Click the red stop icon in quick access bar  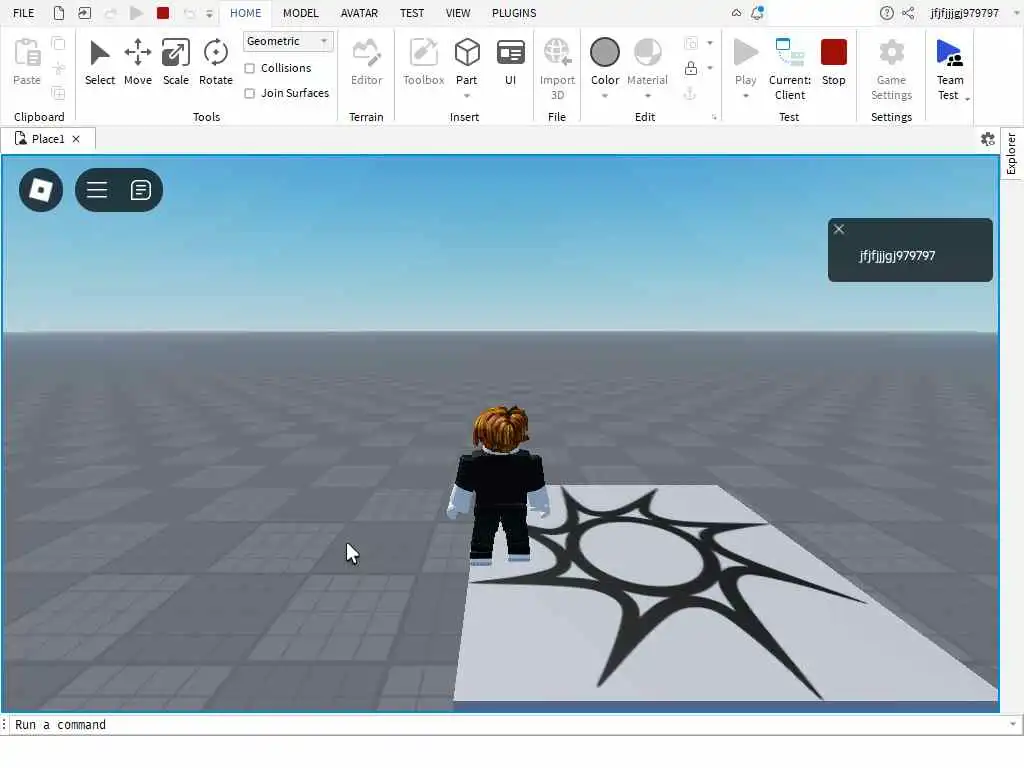163,13
